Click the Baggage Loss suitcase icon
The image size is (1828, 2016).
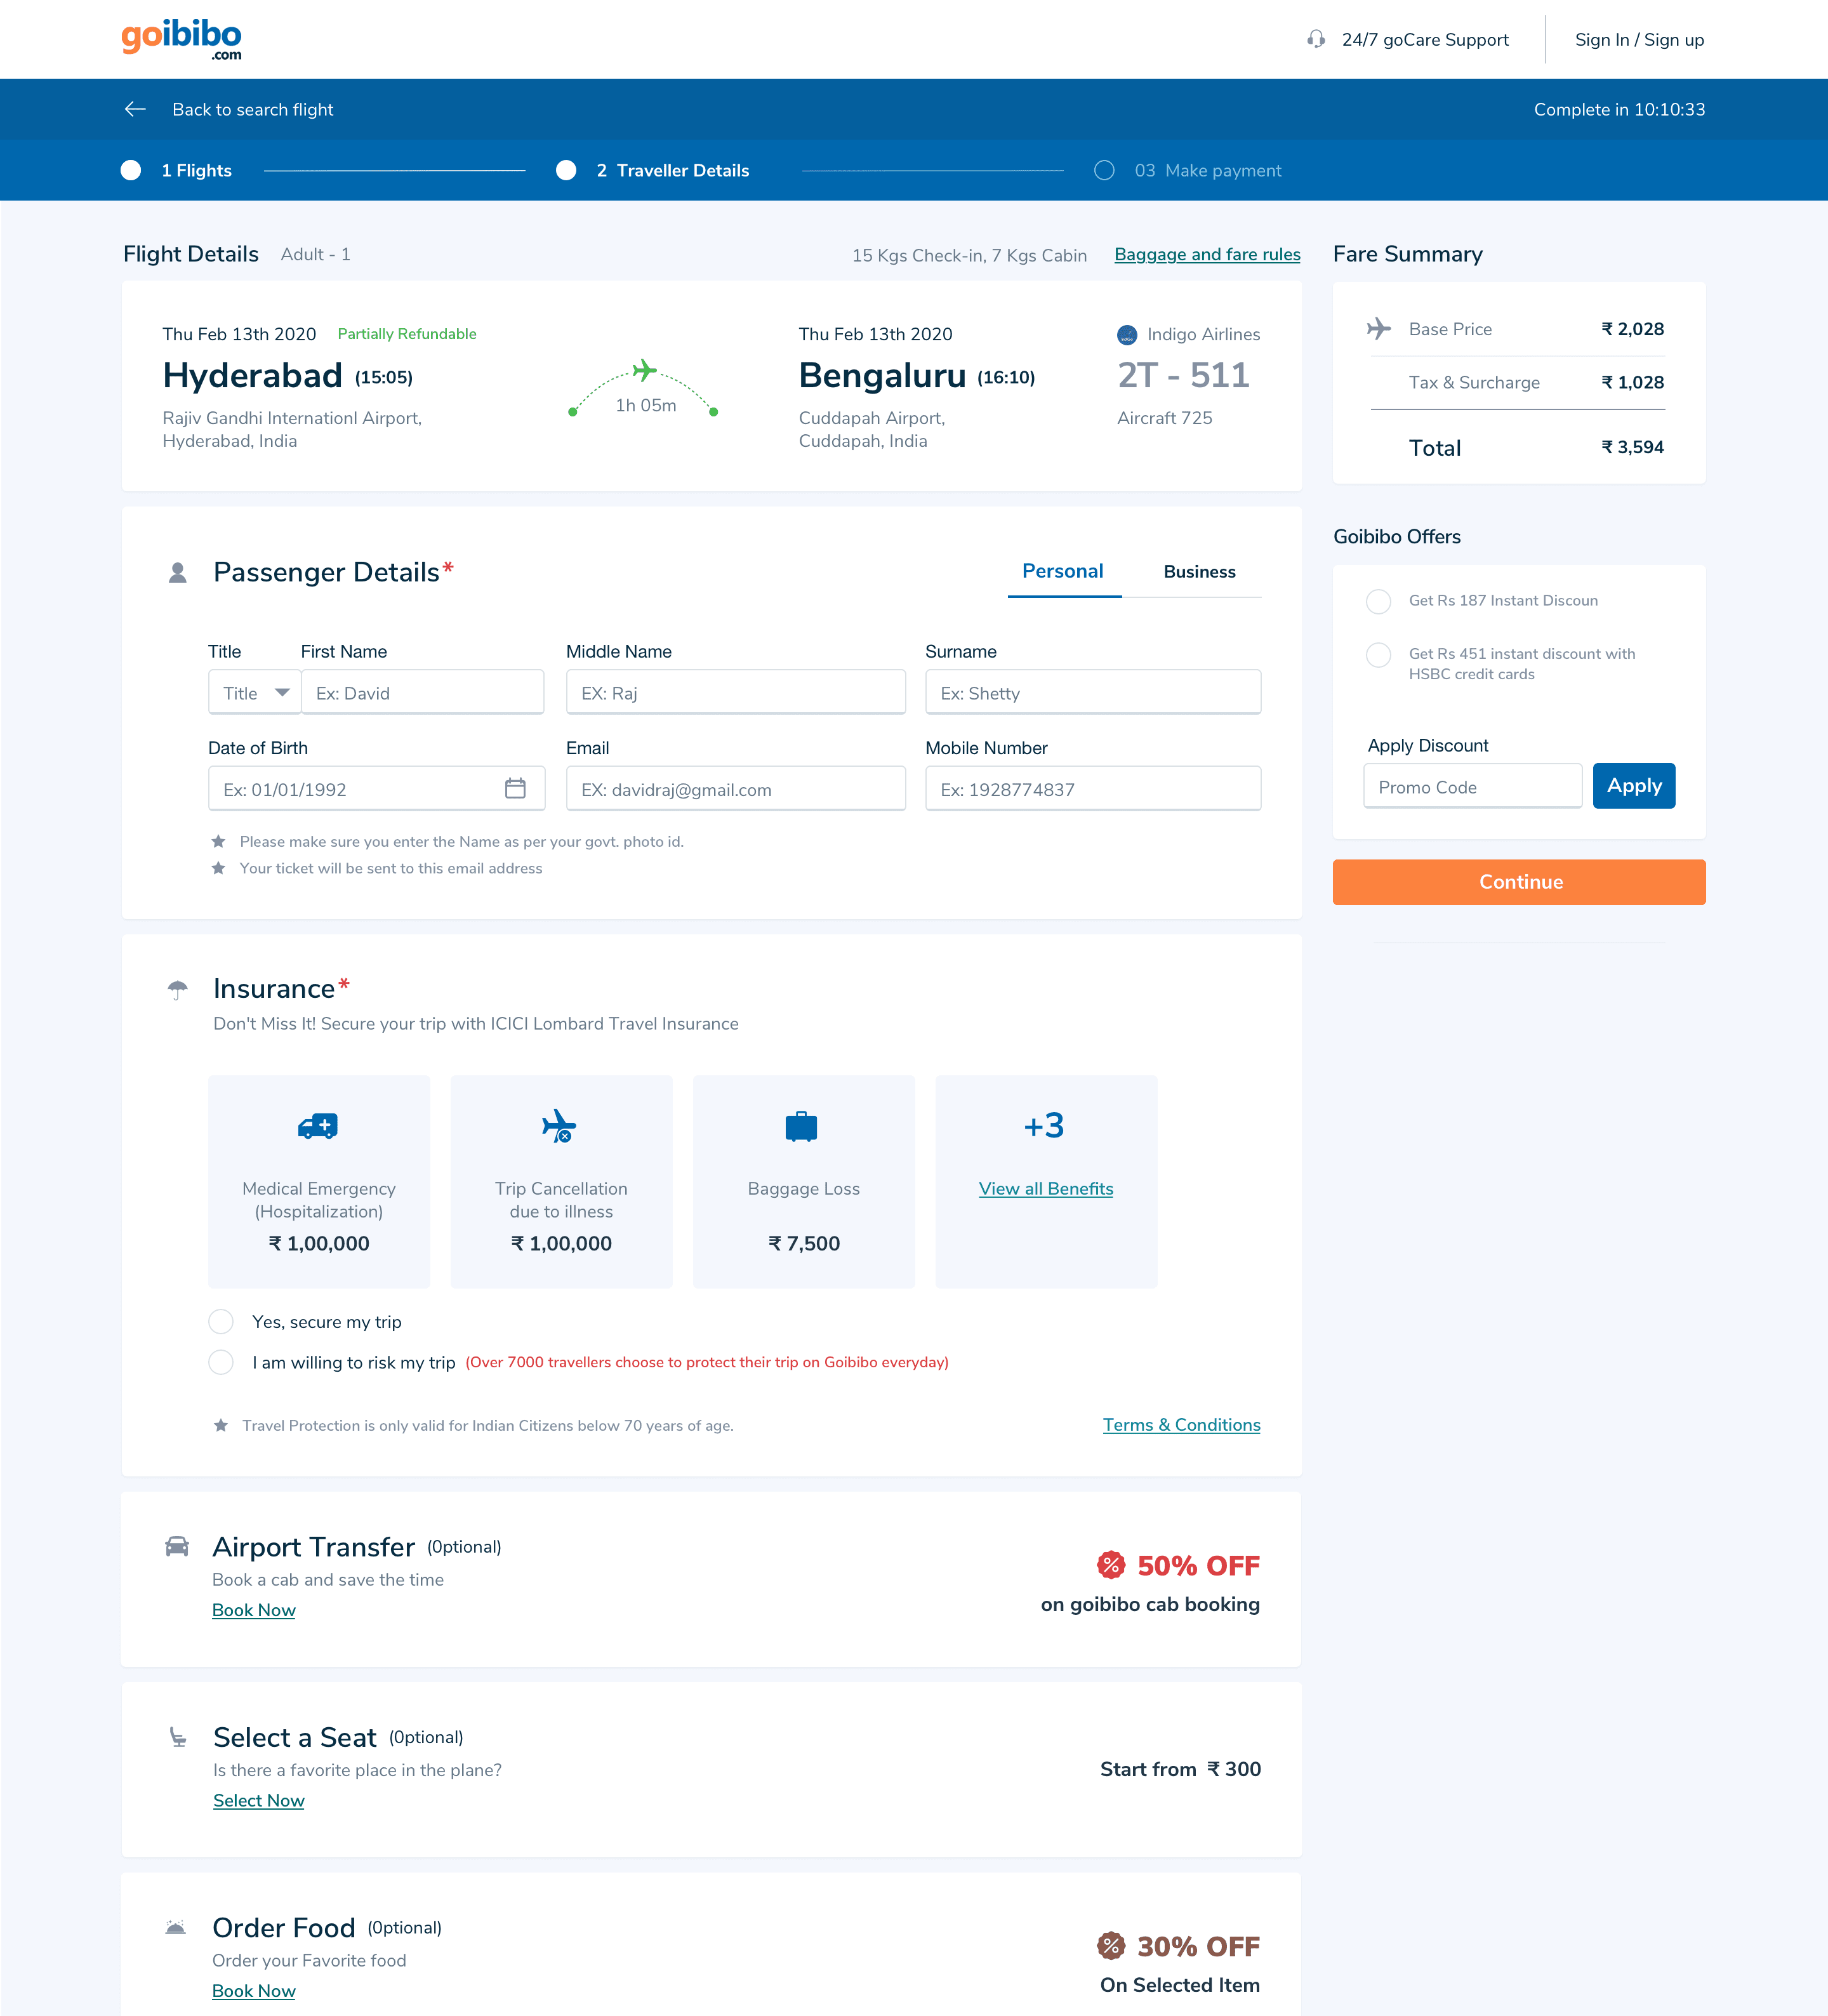(801, 1126)
